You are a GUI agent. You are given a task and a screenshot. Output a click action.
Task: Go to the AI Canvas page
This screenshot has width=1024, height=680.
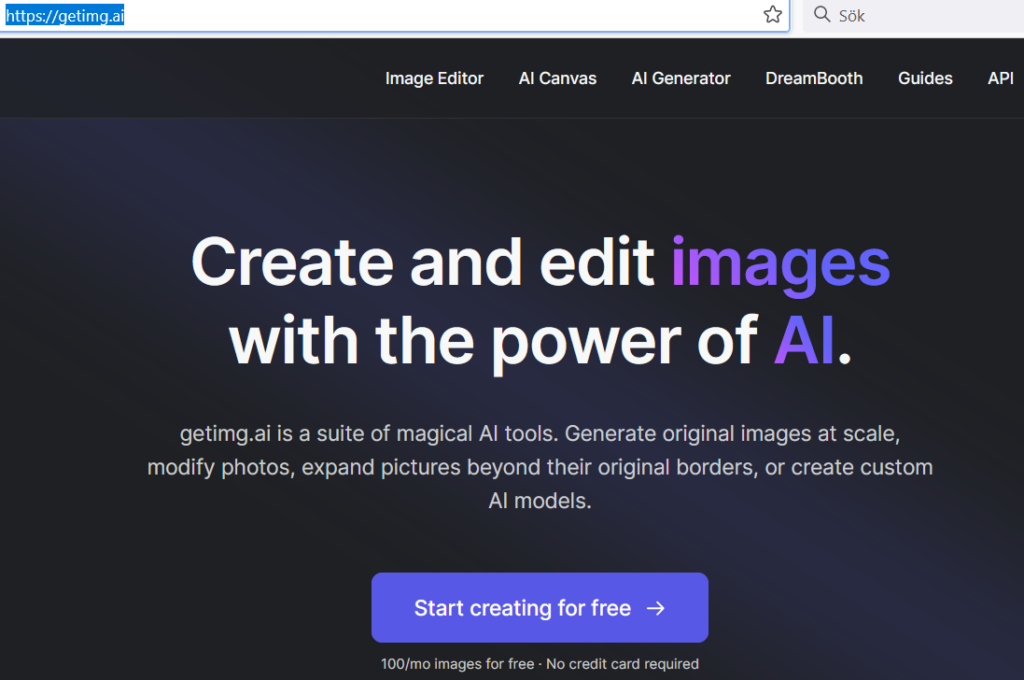click(x=558, y=78)
